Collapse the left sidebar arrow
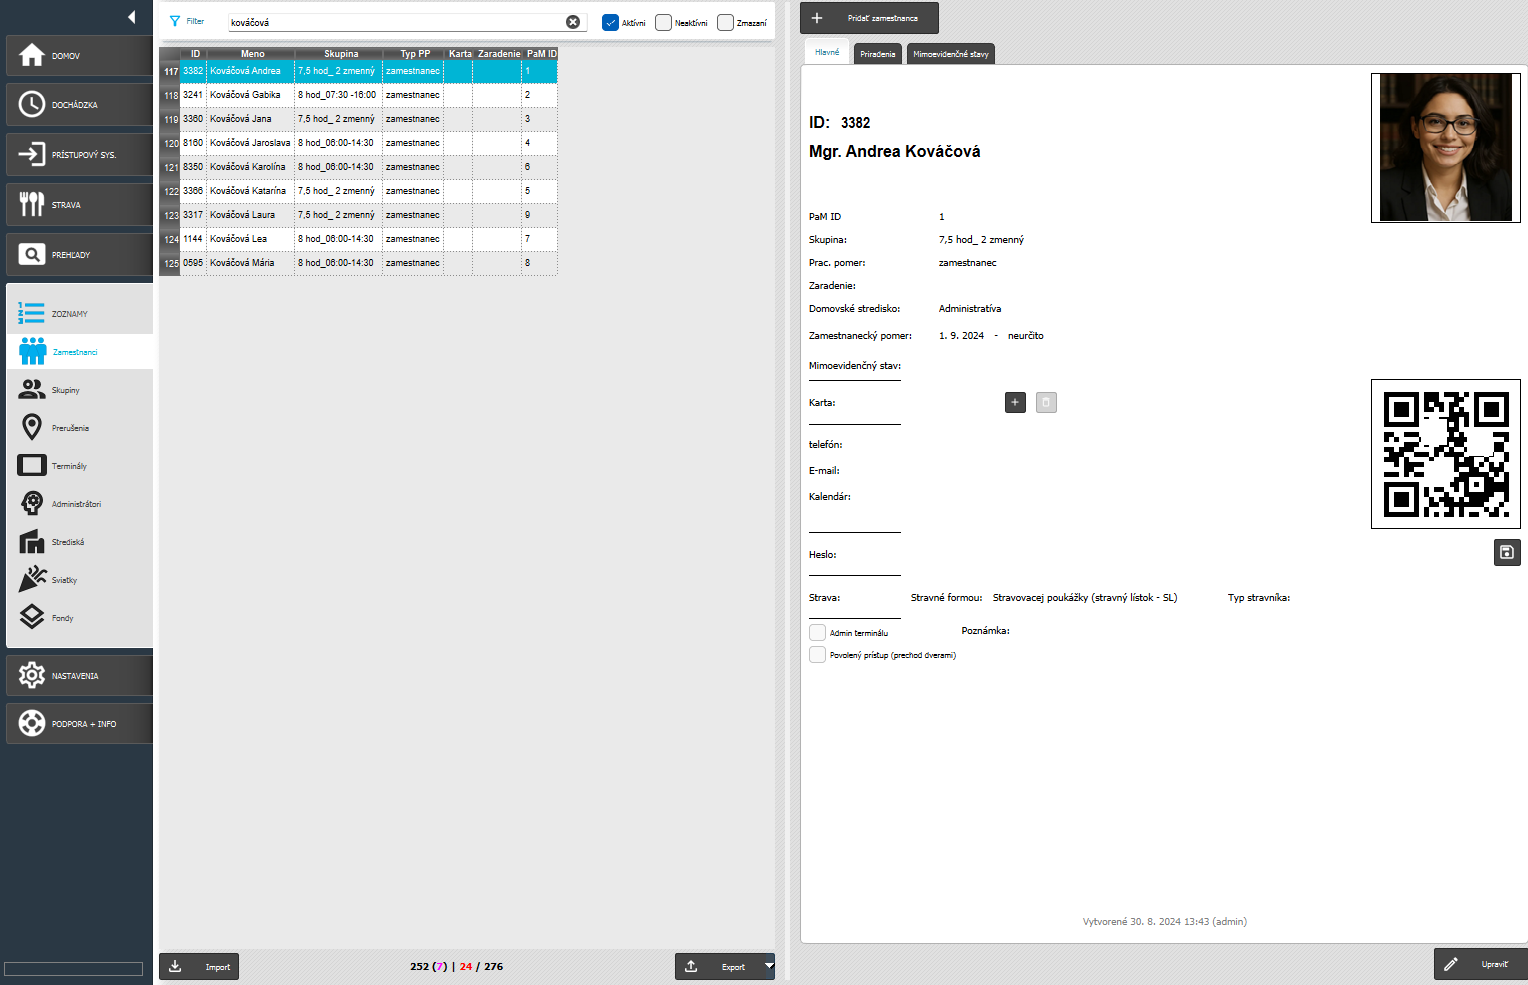Viewport: 1528px width, 985px height. (131, 17)
